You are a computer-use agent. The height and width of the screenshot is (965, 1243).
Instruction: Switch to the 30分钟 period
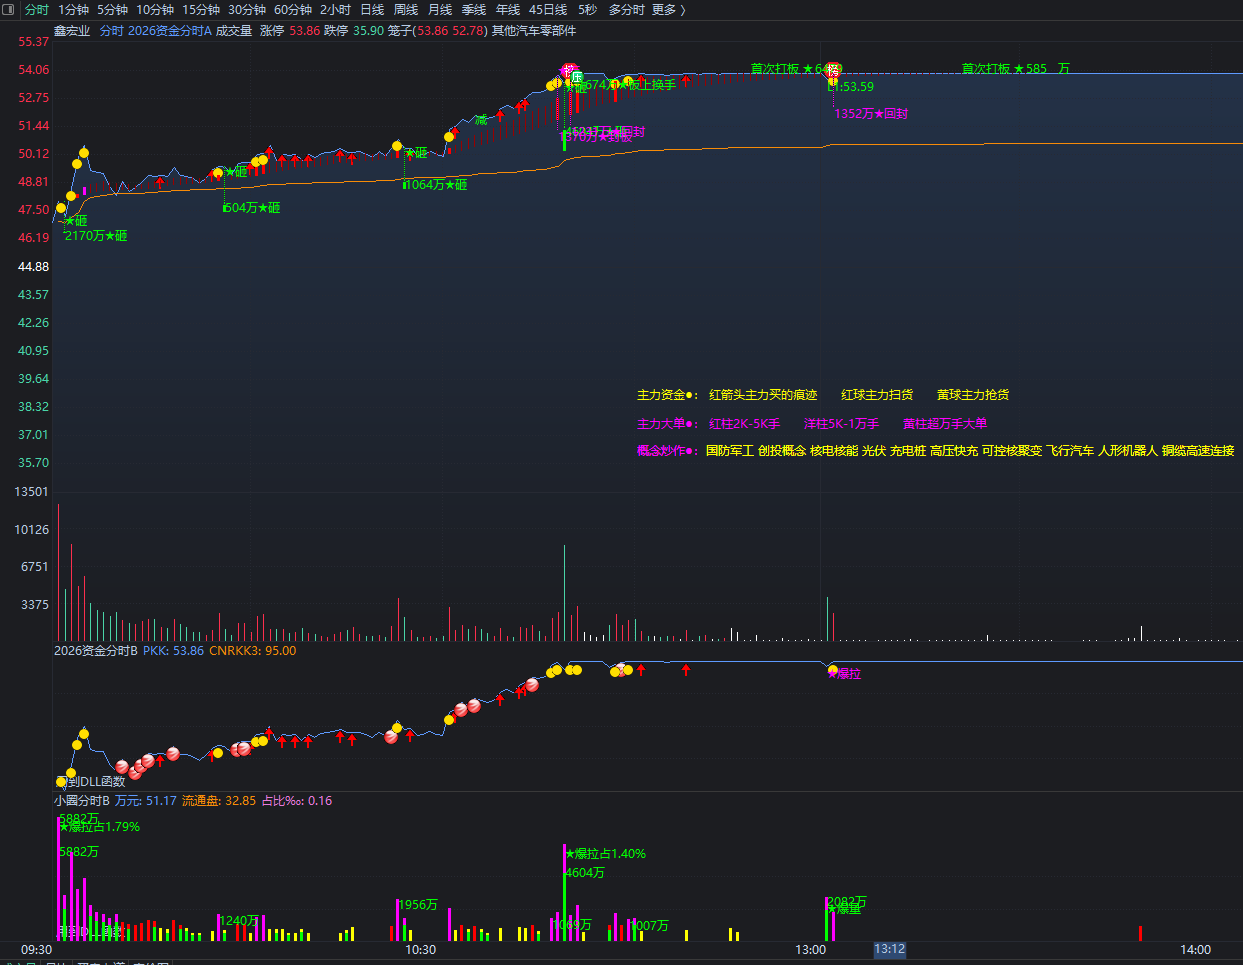pos(247,10)
